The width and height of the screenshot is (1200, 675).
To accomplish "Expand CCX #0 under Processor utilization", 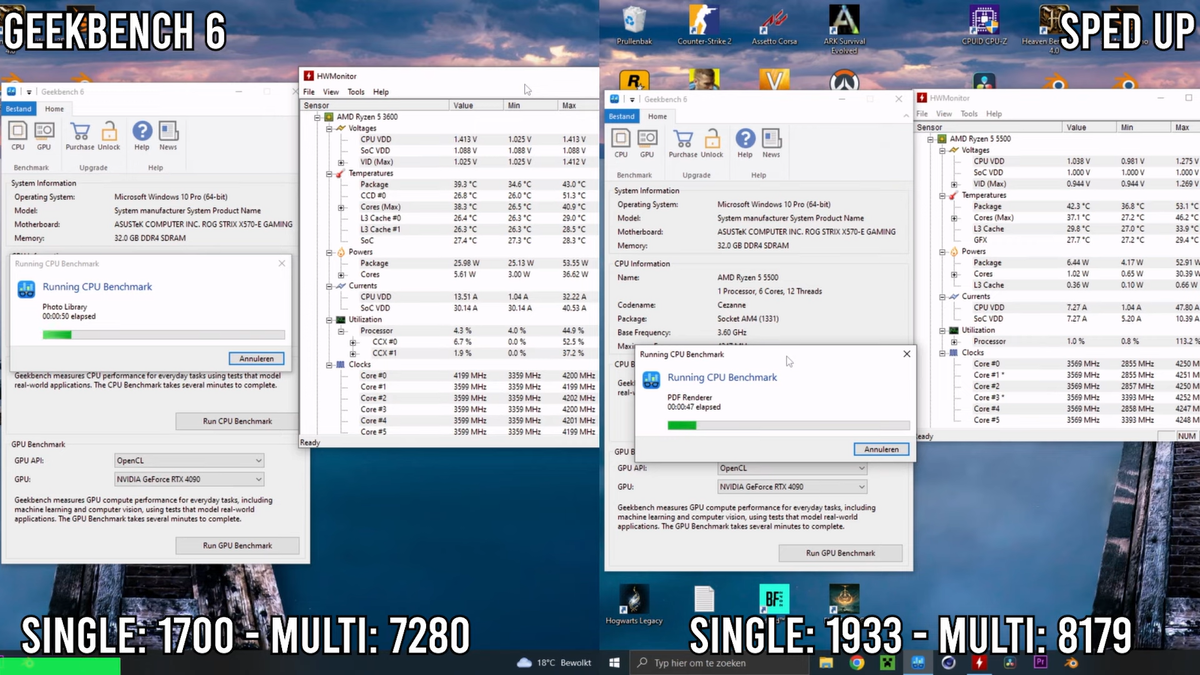I will (x=352, y=342).
